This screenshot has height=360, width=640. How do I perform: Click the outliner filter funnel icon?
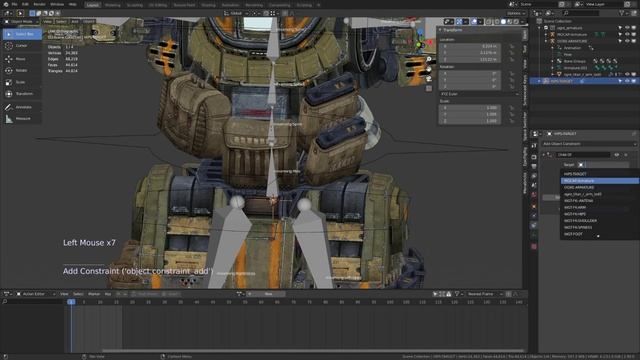[622, 13]
